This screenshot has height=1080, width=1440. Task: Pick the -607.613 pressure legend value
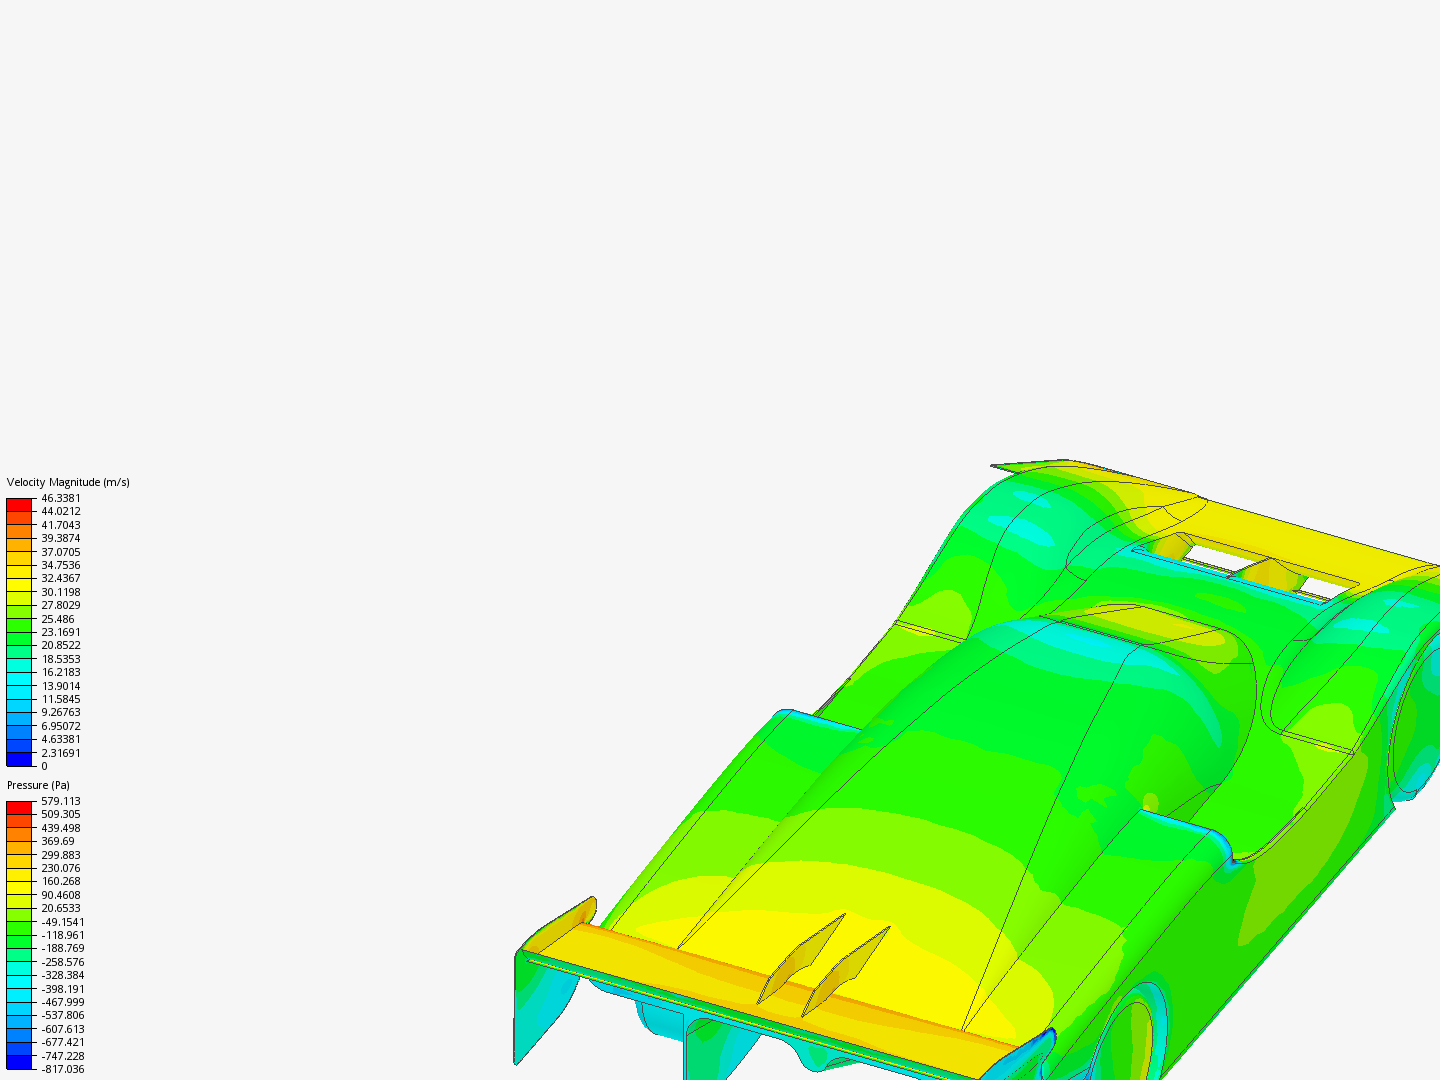(63, 1029)
